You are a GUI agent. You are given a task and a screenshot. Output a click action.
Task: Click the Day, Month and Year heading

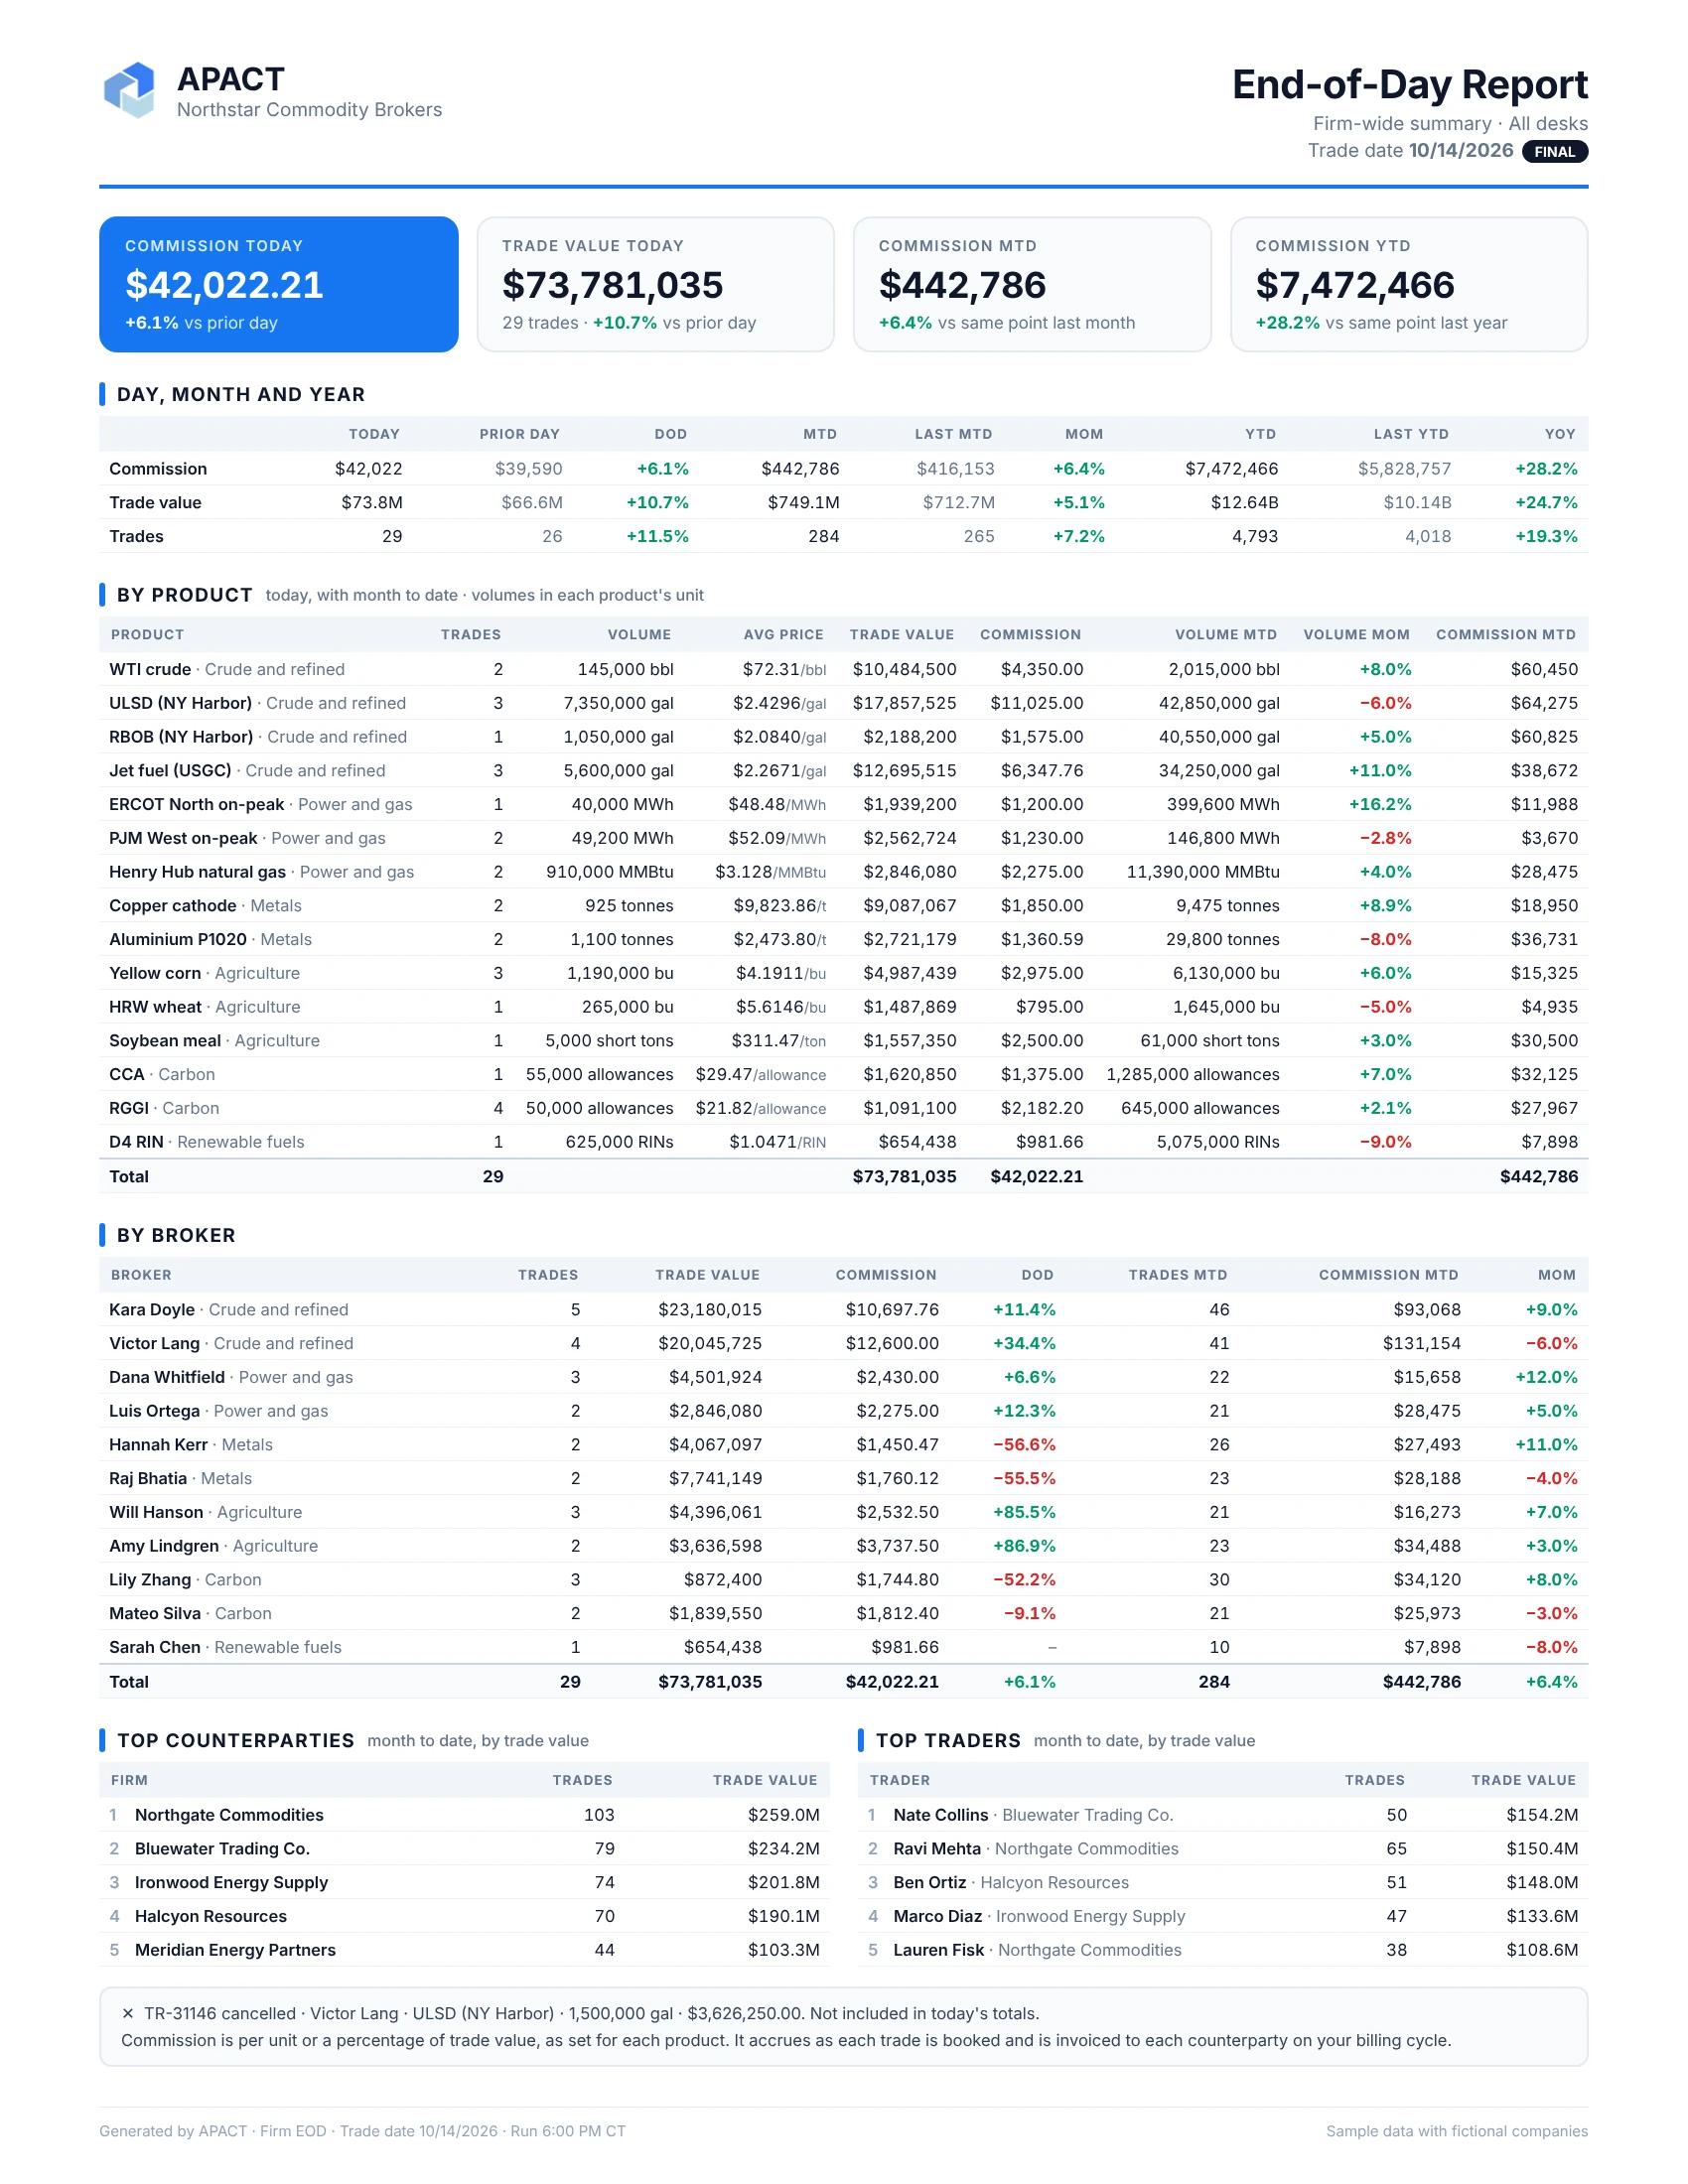point(241,394)
